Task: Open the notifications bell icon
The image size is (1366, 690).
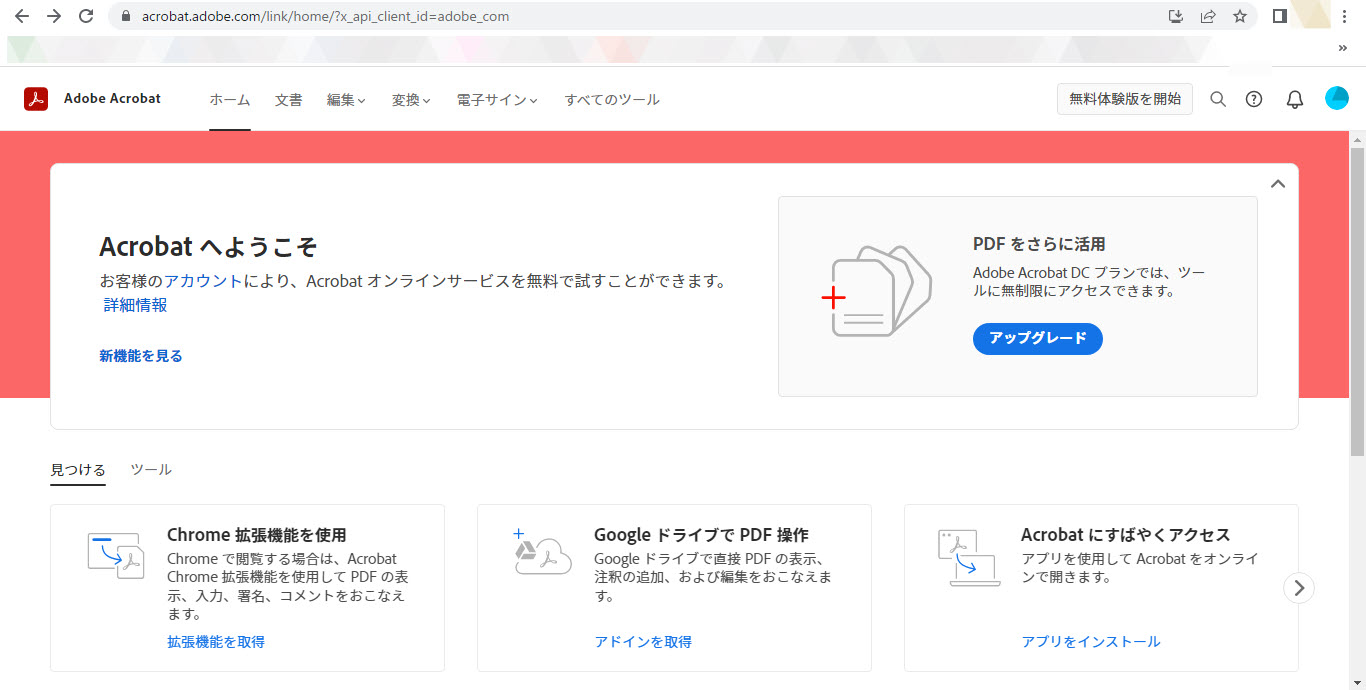Action: pos(1295,99)
